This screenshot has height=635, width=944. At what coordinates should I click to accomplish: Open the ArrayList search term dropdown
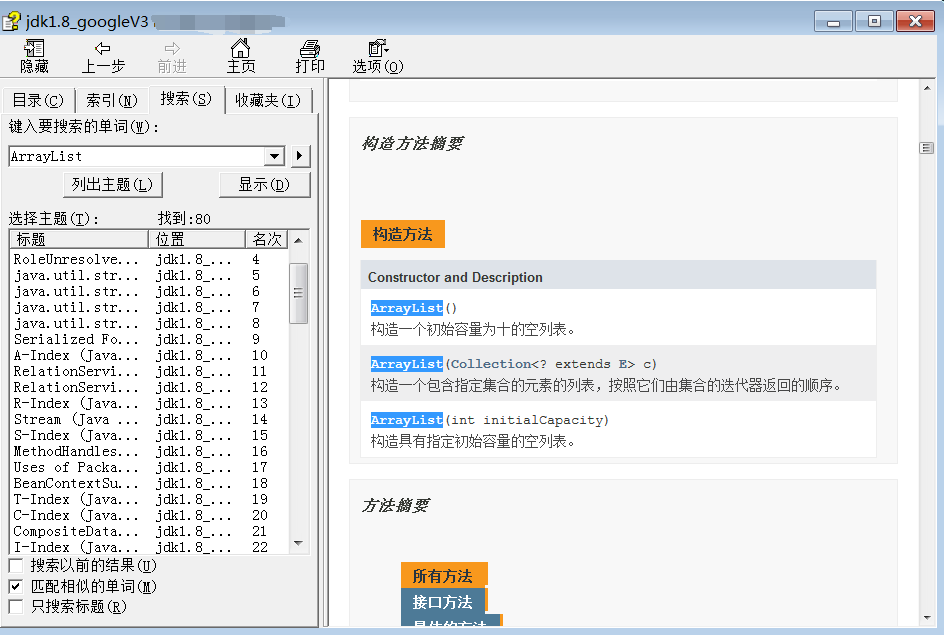point(275,156)
